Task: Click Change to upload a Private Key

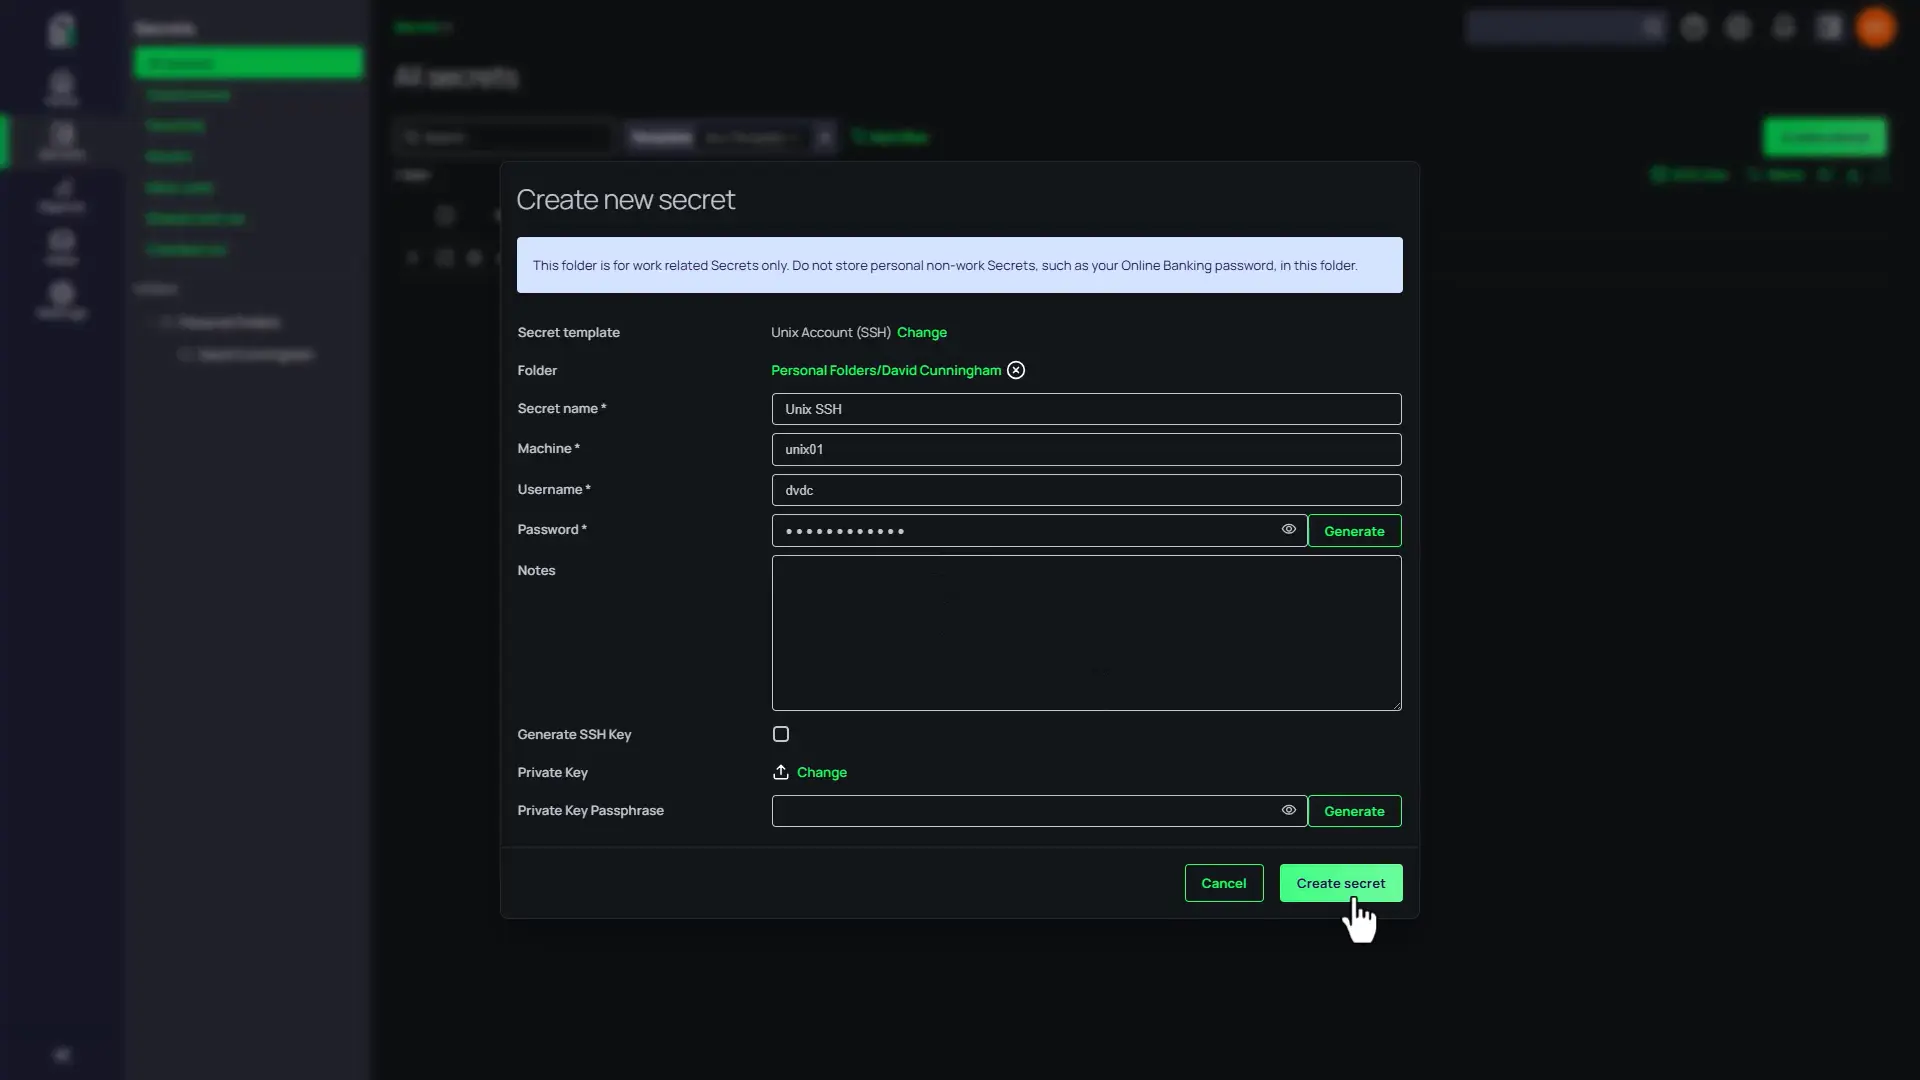Action: [821, 772]
